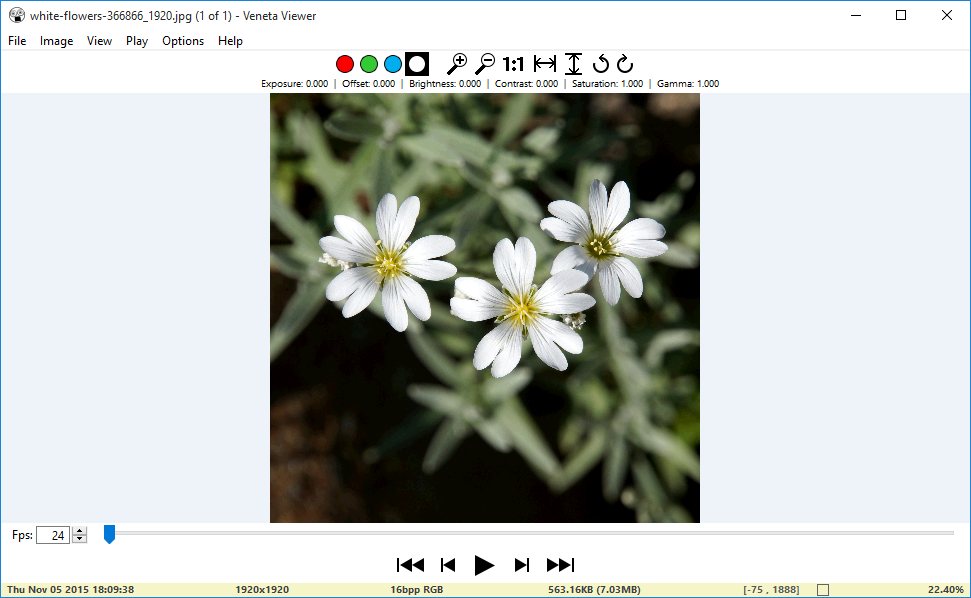Viewport: 971px width, 598px height.
Task: Click the white flowers image
Action: point(485,308)
